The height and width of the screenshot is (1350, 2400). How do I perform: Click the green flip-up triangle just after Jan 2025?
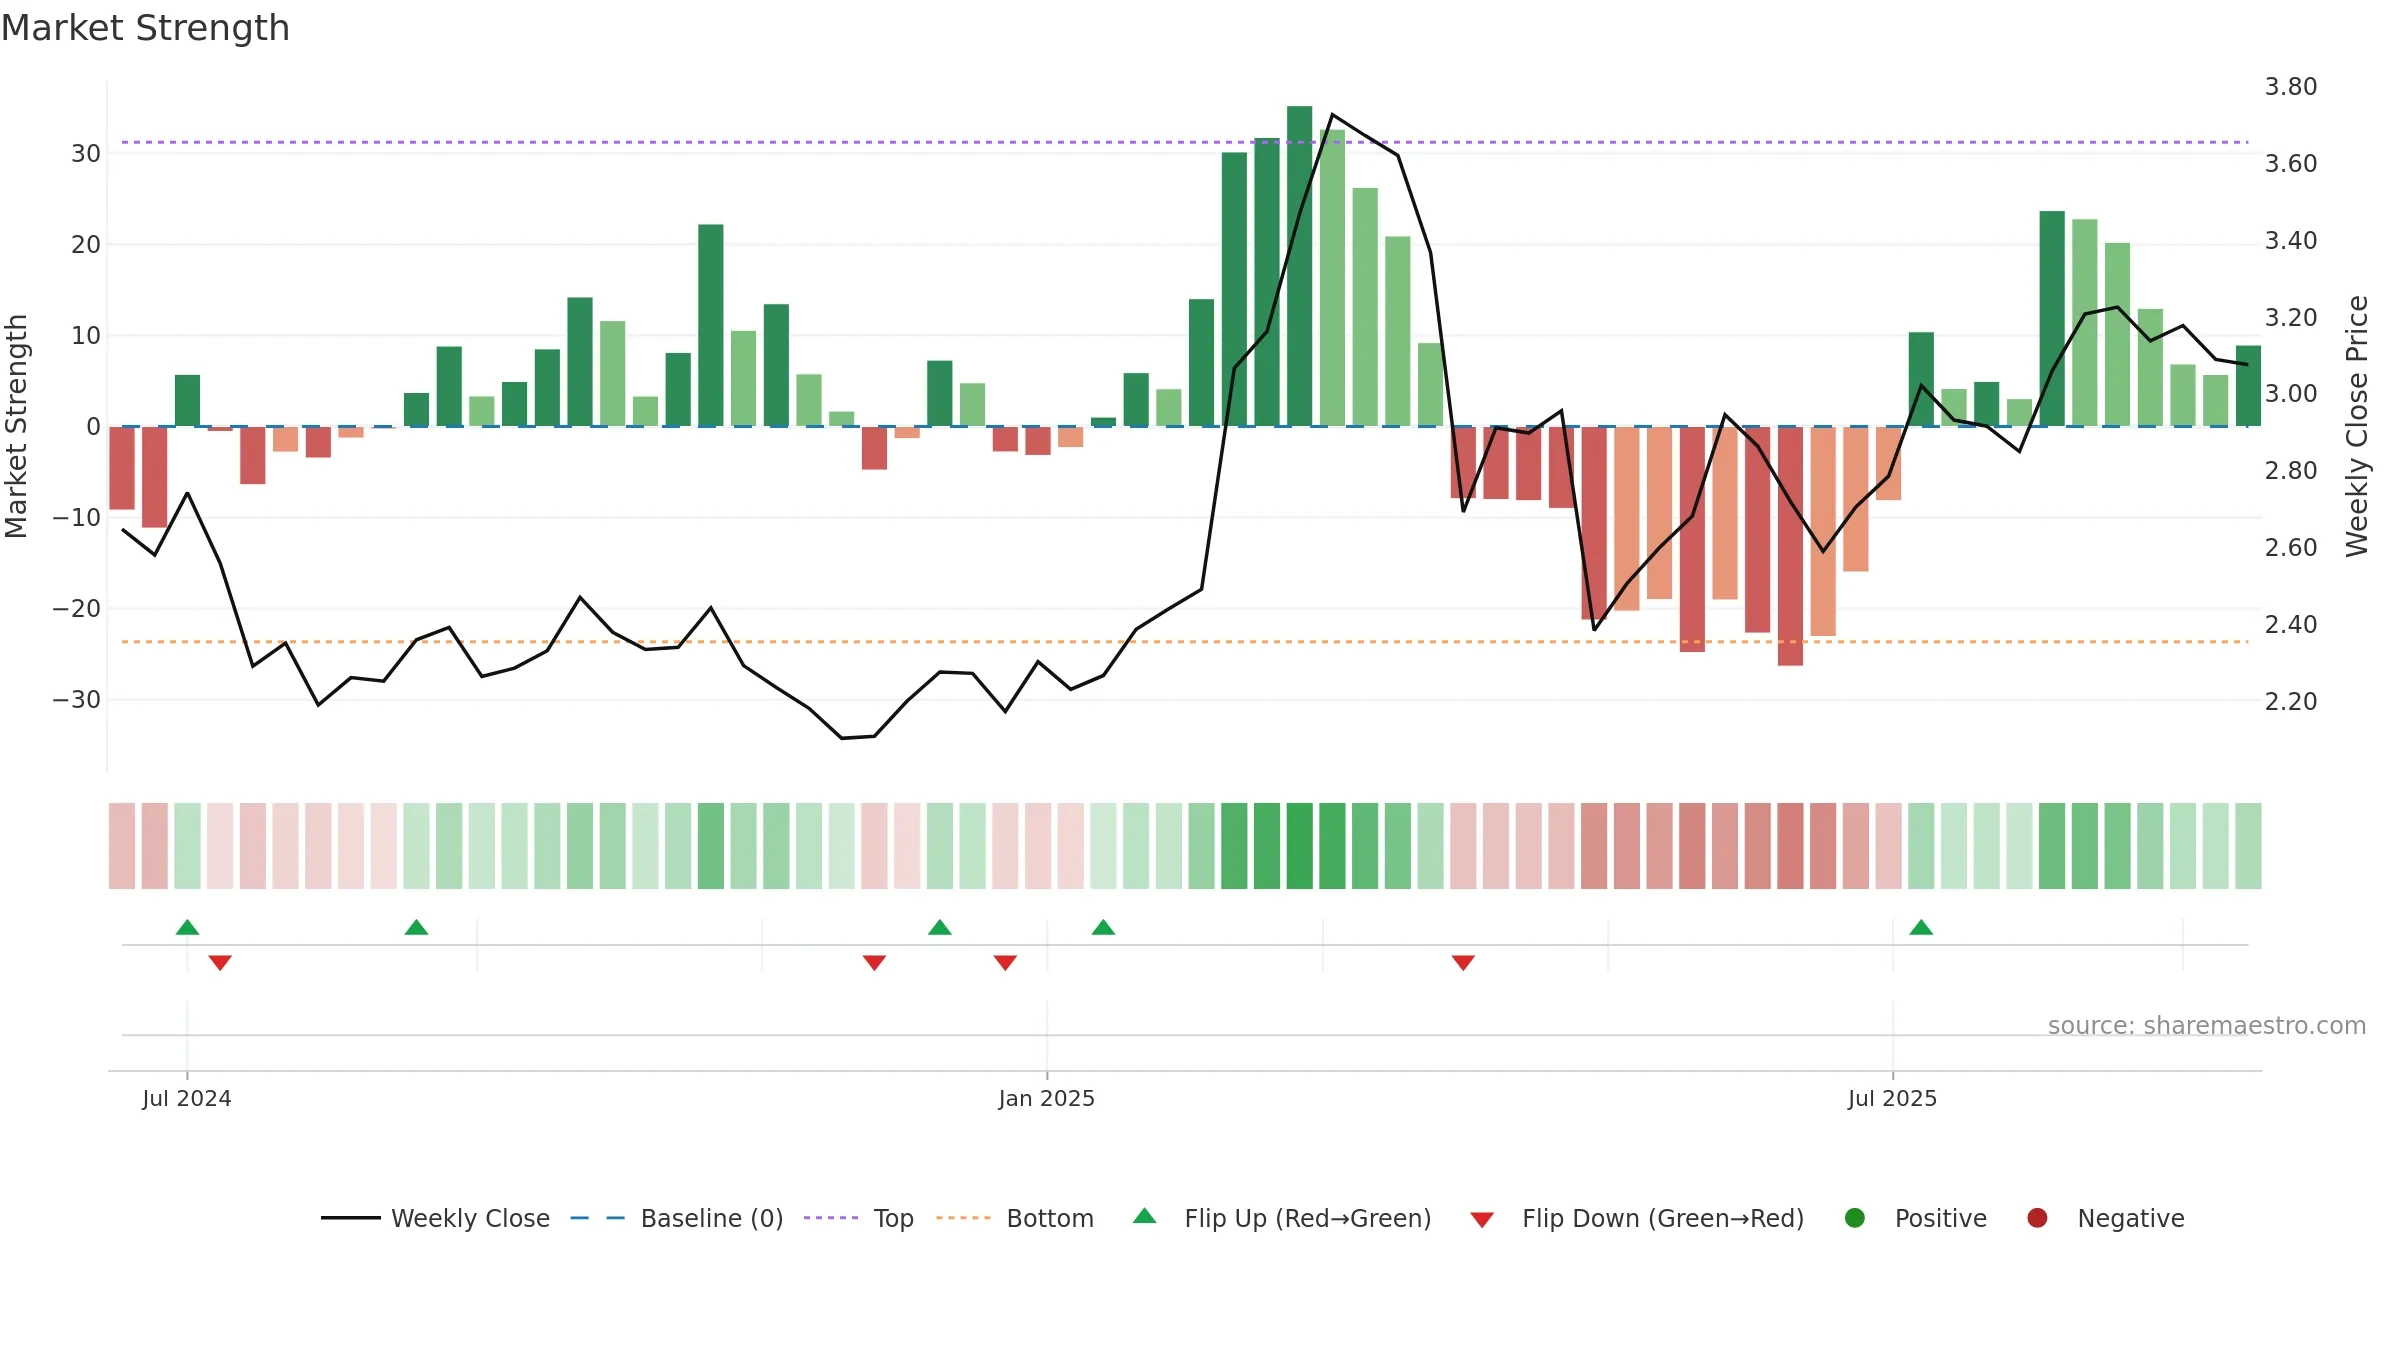(1103, 927)
